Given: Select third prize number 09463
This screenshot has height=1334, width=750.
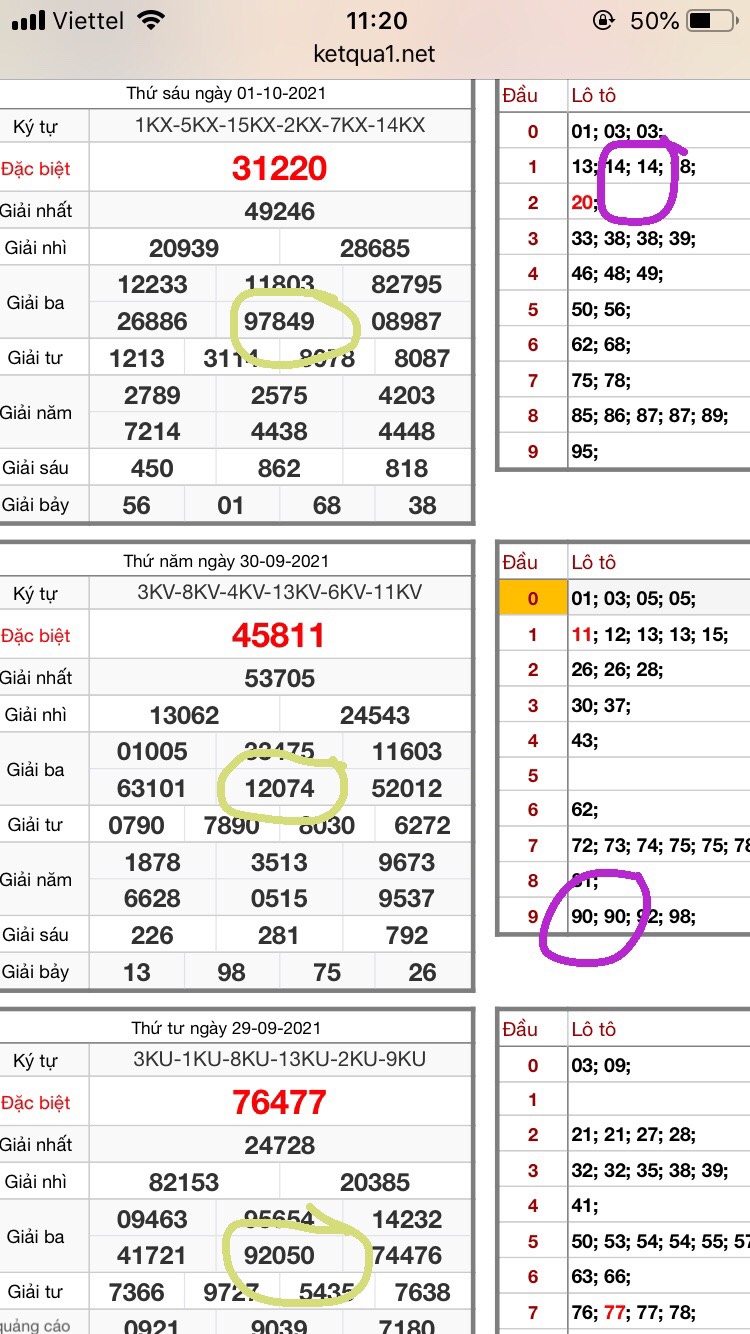Looking at the screenshot, I should click(152, 1218).
